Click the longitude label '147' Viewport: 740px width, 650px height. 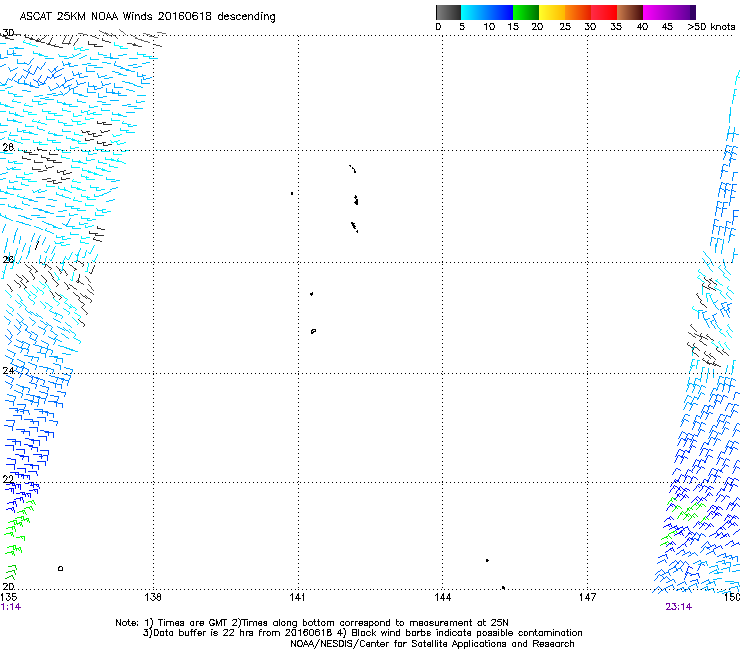coord(588,597)
